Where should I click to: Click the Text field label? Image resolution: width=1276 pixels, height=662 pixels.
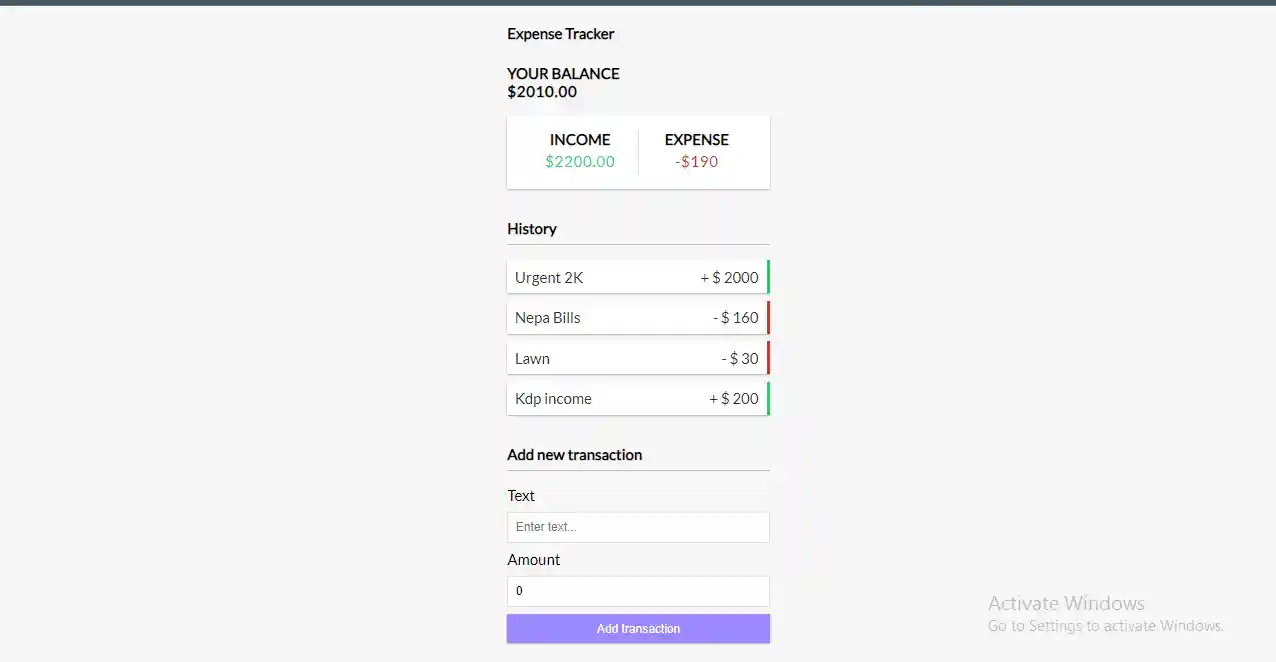point(521,495)
